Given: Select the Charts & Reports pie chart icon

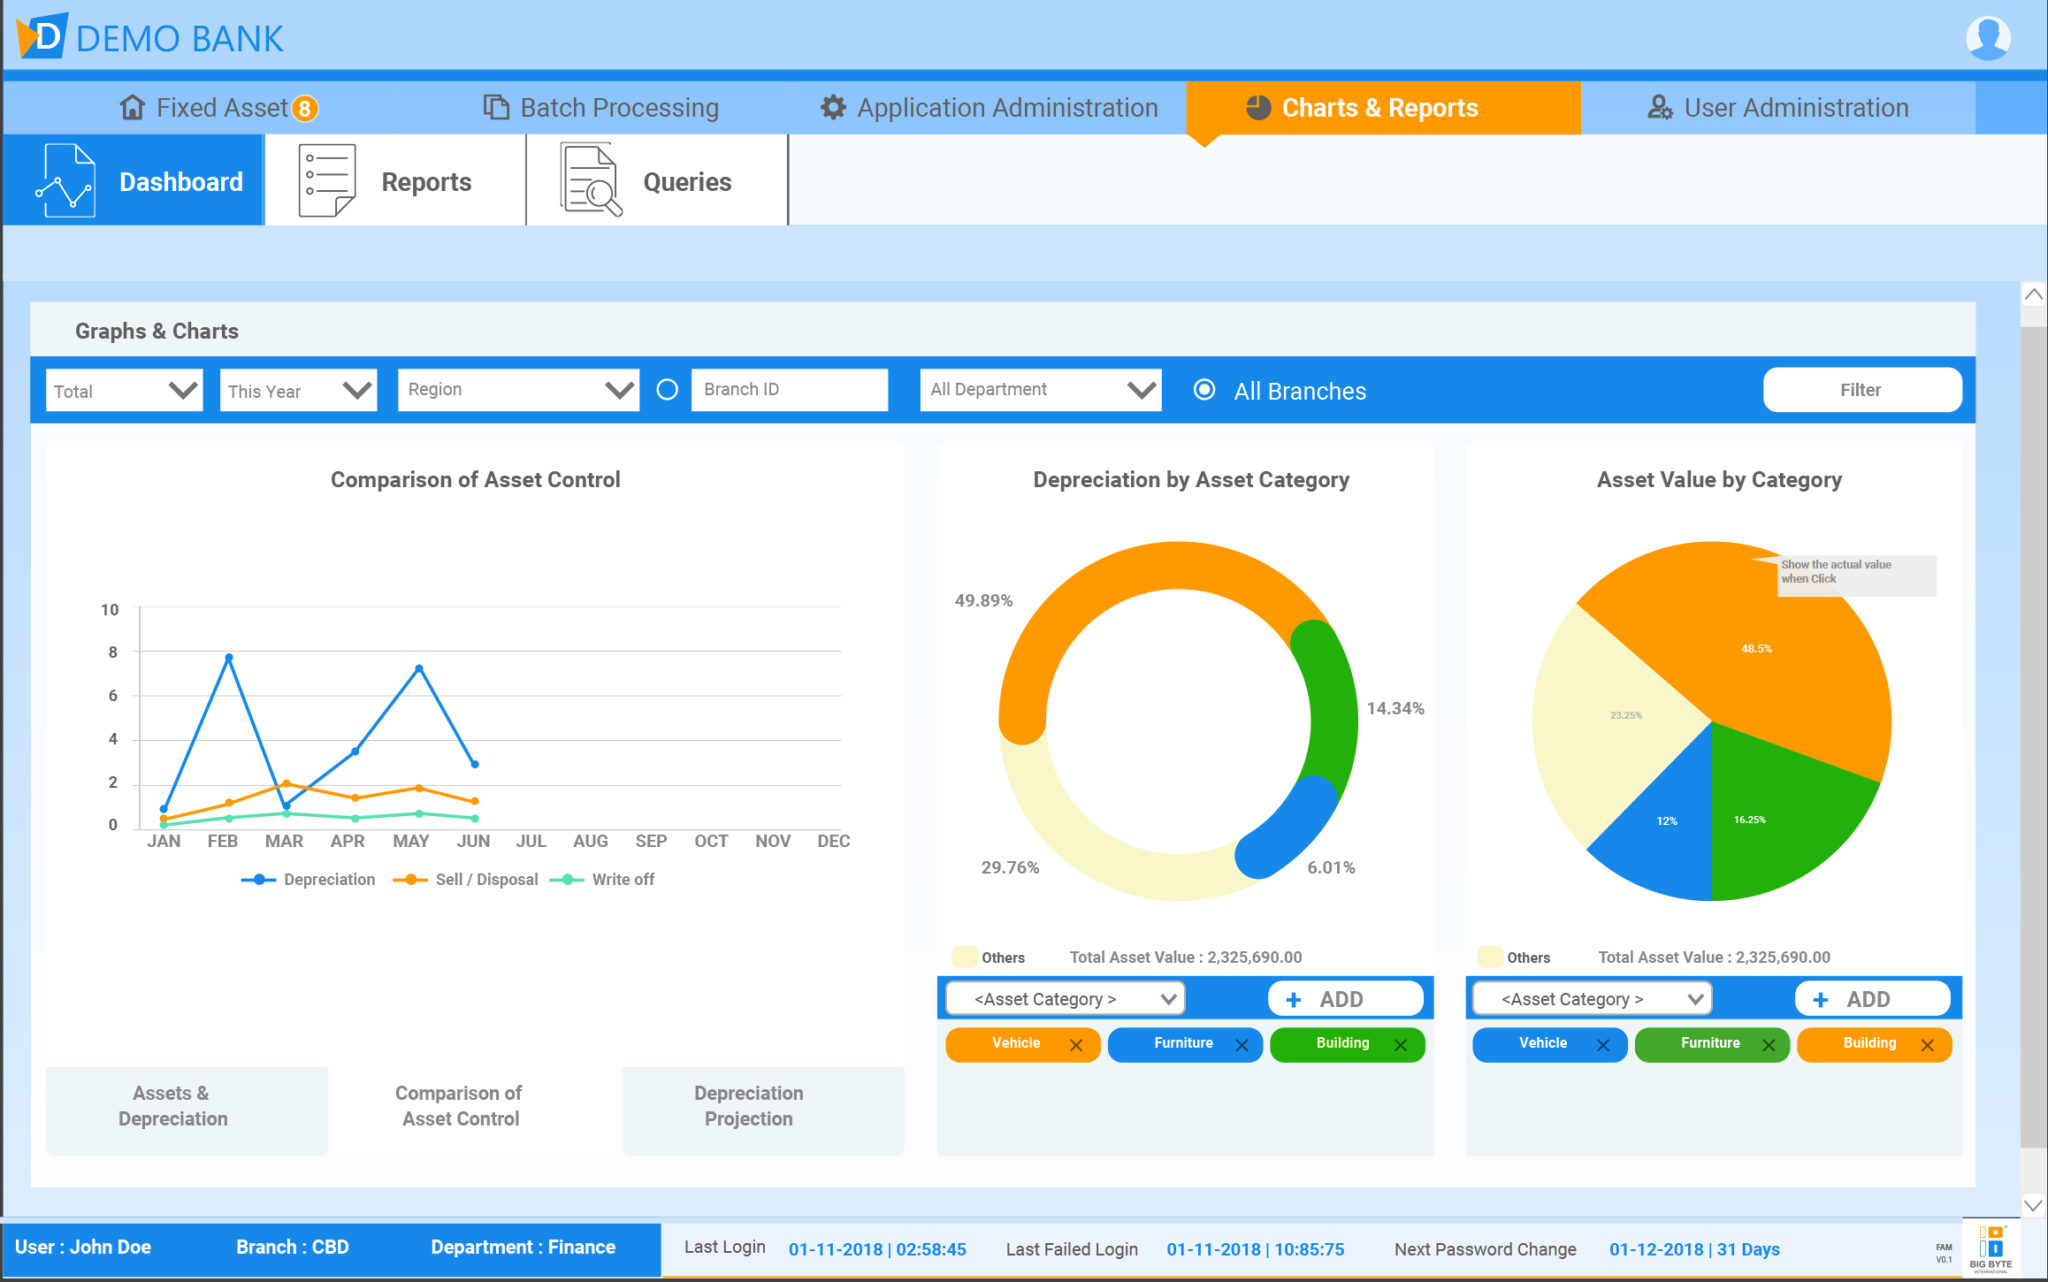Looking at the screenshot, I should point(1259,107).
